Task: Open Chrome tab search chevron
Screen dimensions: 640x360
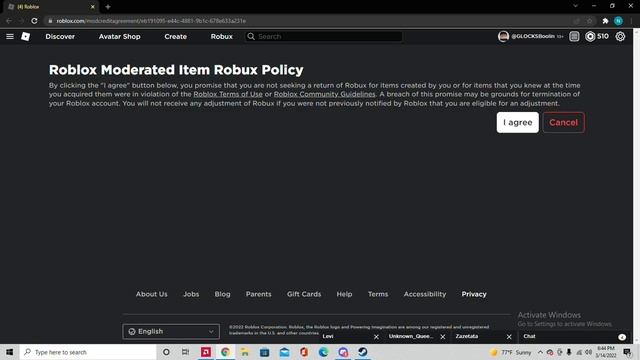Action: tap(576, 6)
